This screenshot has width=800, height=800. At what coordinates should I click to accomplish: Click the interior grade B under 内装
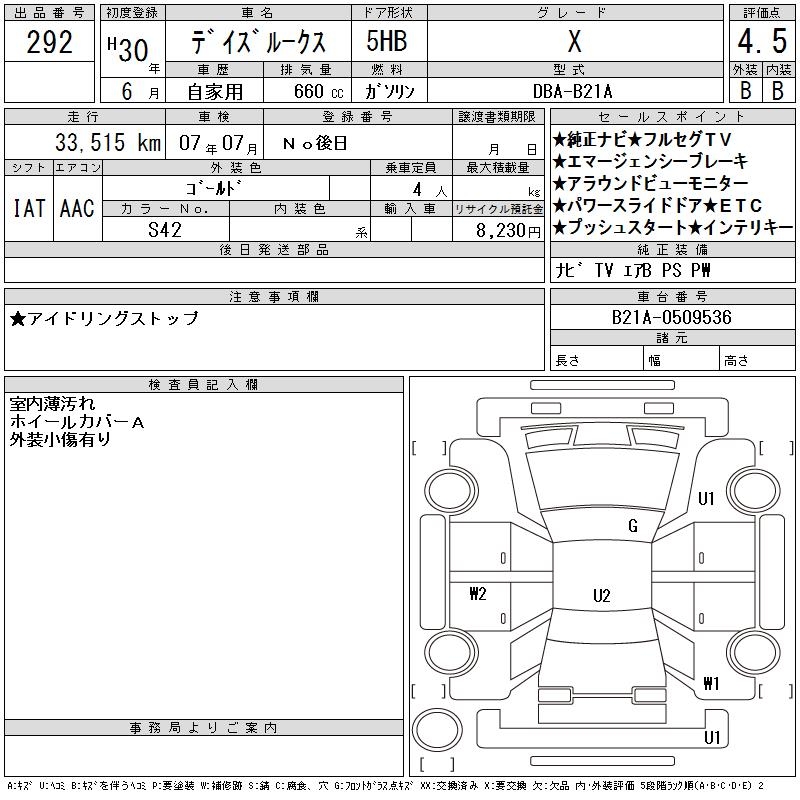coord(777,89)
